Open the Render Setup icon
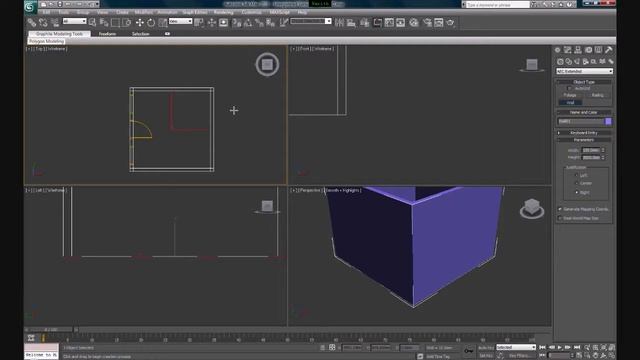Viewport: 640px width, 360px height. 427,22
